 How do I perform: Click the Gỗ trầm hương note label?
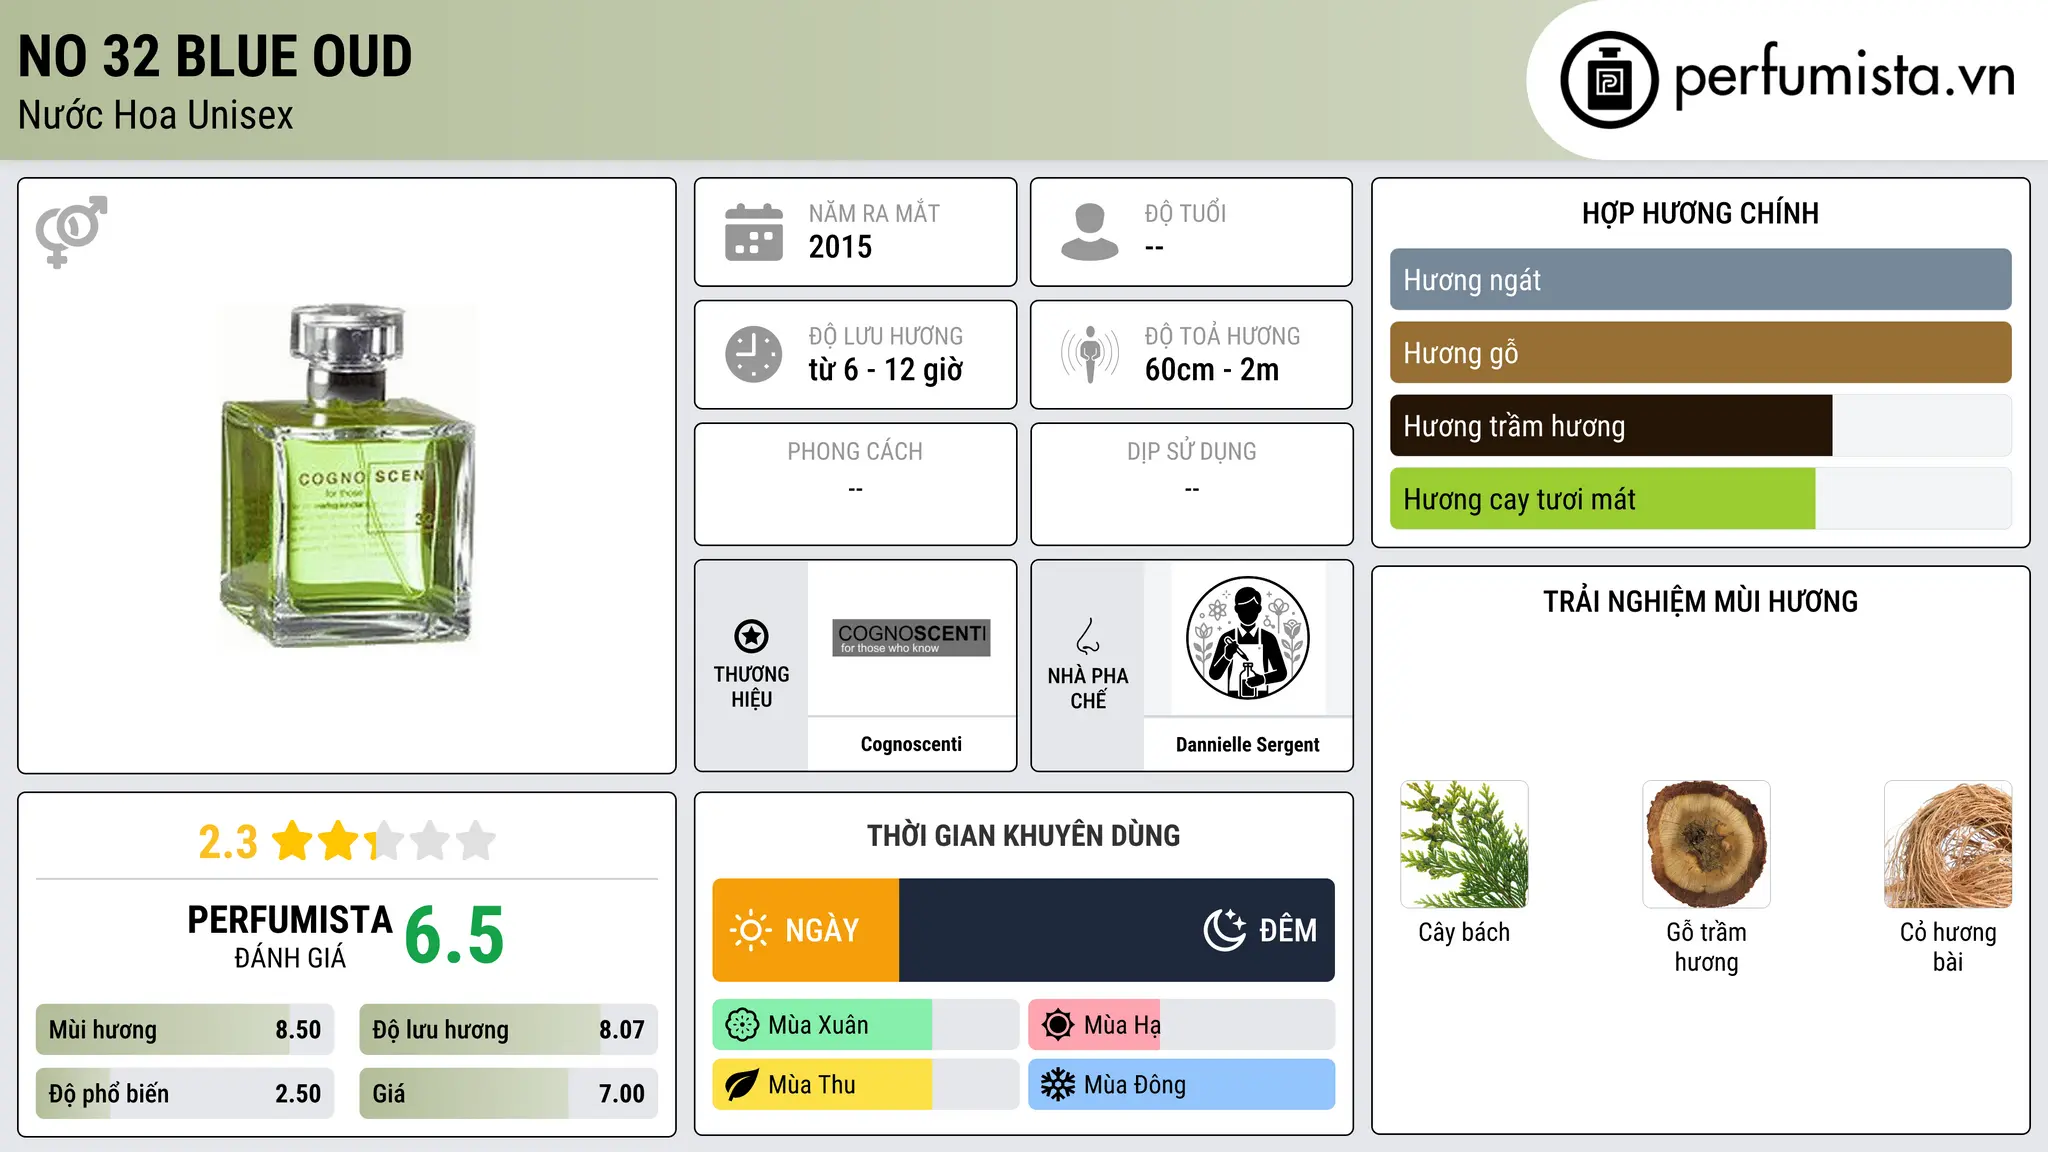coord(1706,947)
